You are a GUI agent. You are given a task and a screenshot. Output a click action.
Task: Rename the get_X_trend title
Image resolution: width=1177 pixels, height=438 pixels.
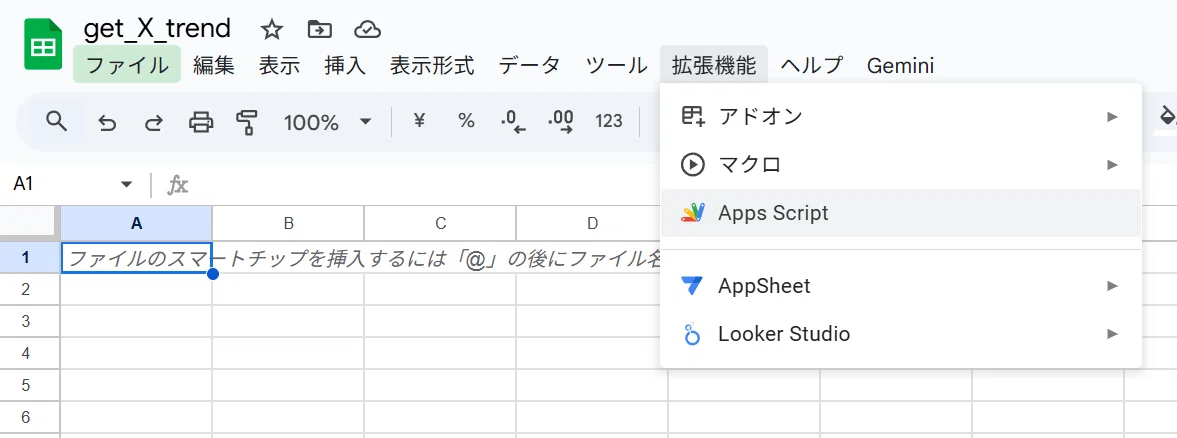157,29
